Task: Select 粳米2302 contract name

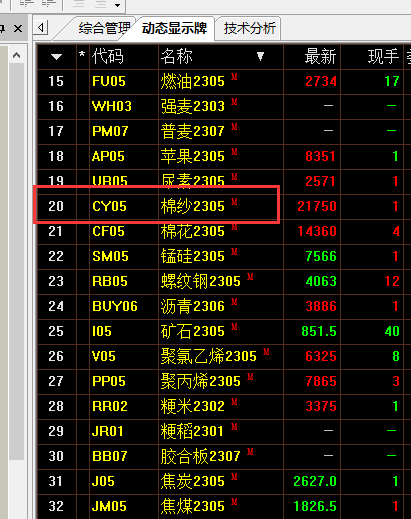Action: click(193, 406)
